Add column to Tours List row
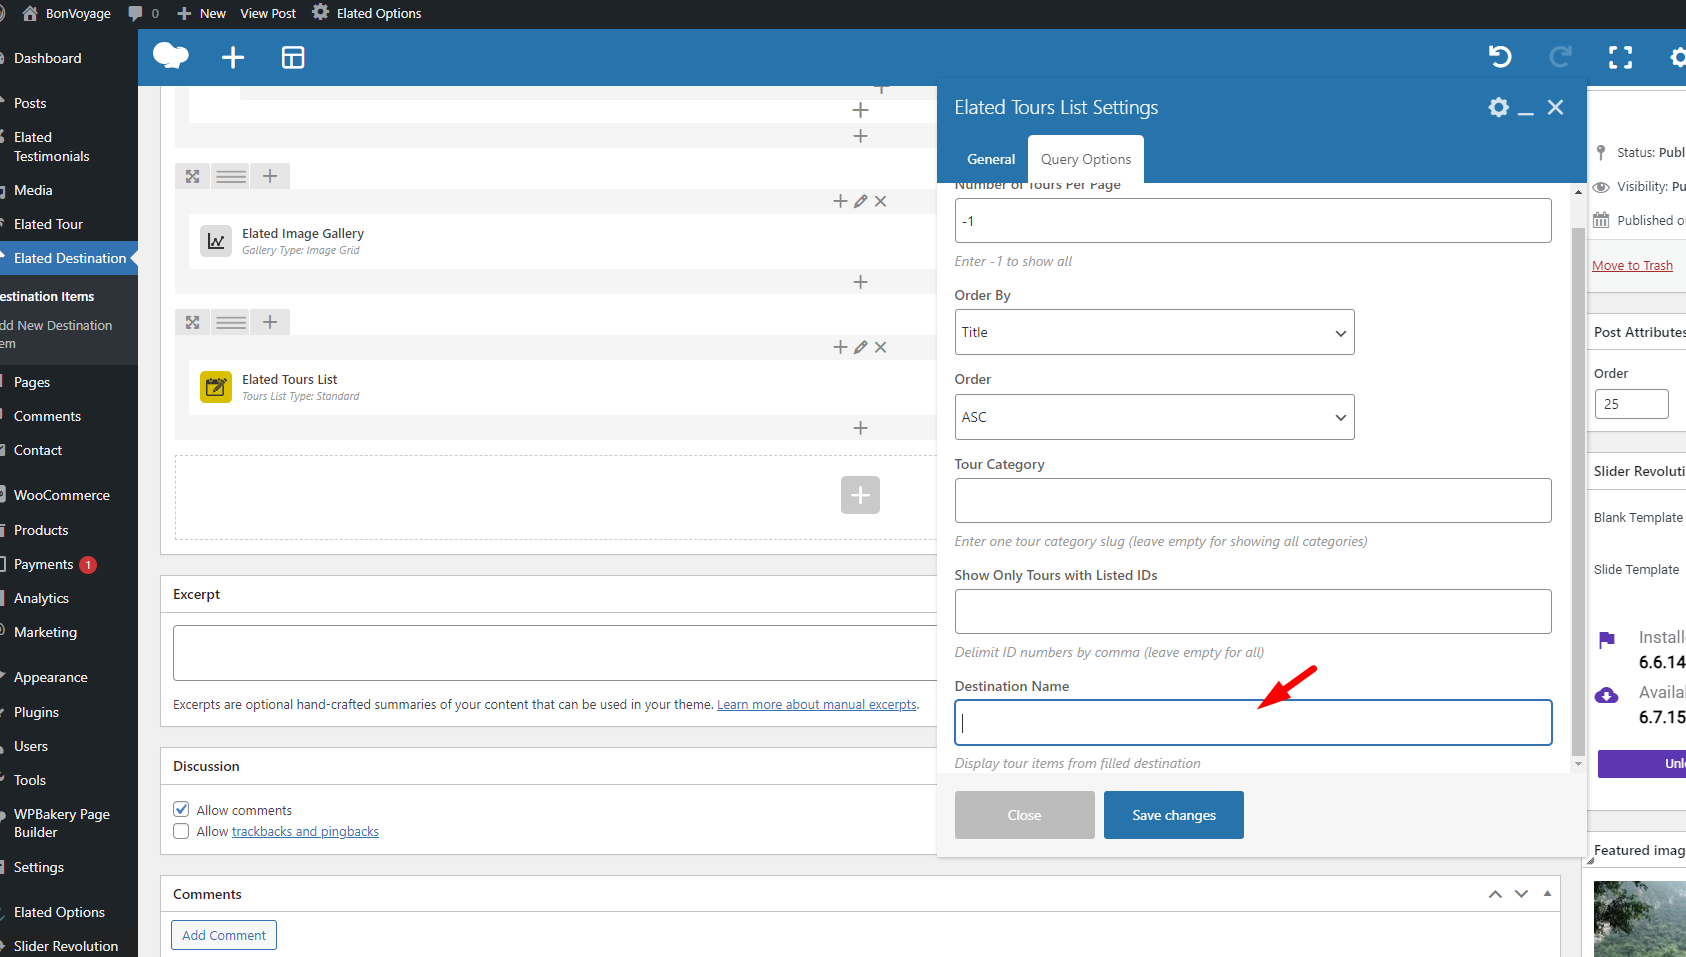 coord(270,322)
